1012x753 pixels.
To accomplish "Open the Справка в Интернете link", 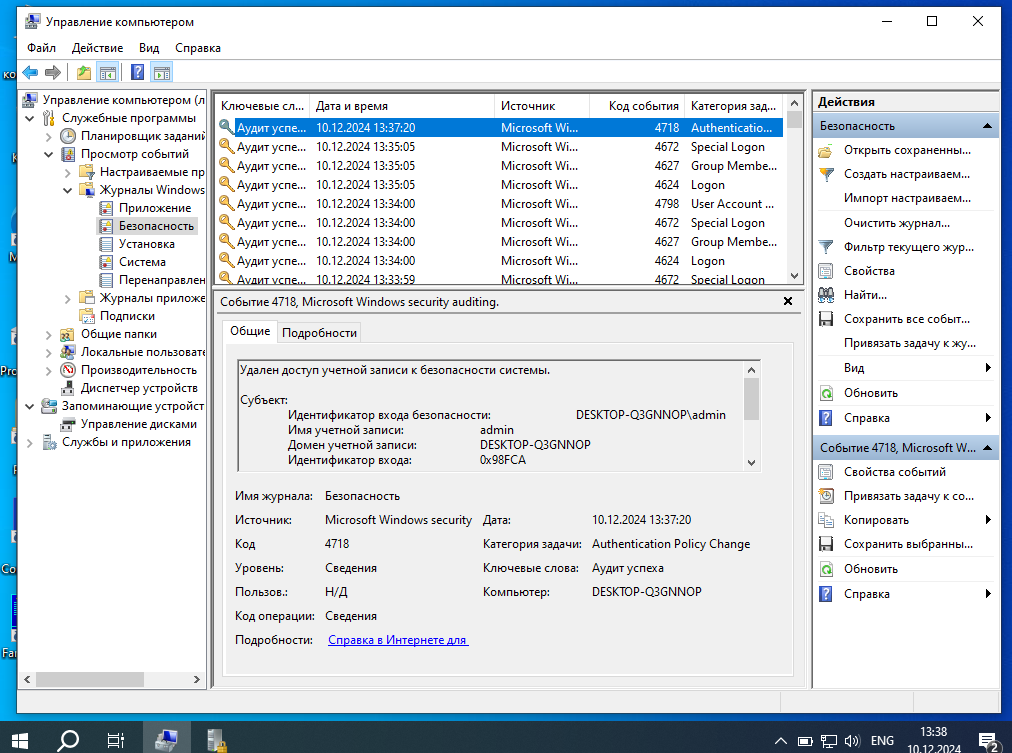I will point(398,640).
